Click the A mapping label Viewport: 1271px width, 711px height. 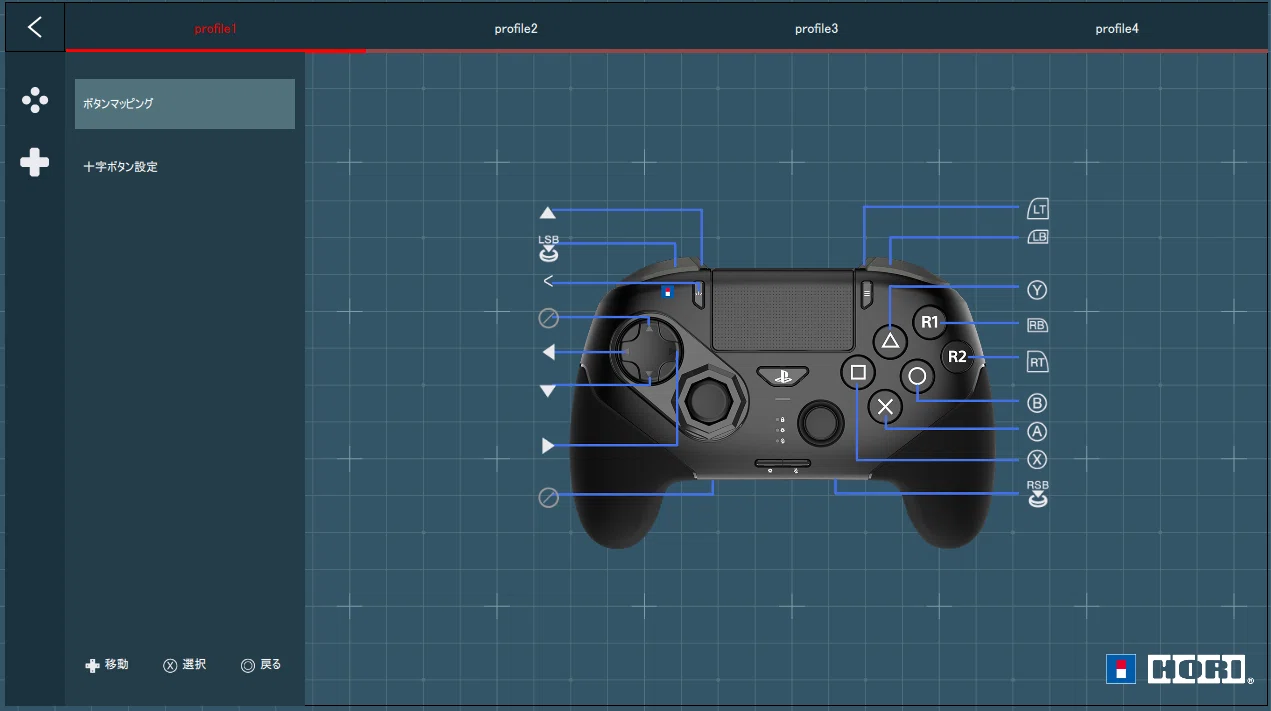[1037, 432]
